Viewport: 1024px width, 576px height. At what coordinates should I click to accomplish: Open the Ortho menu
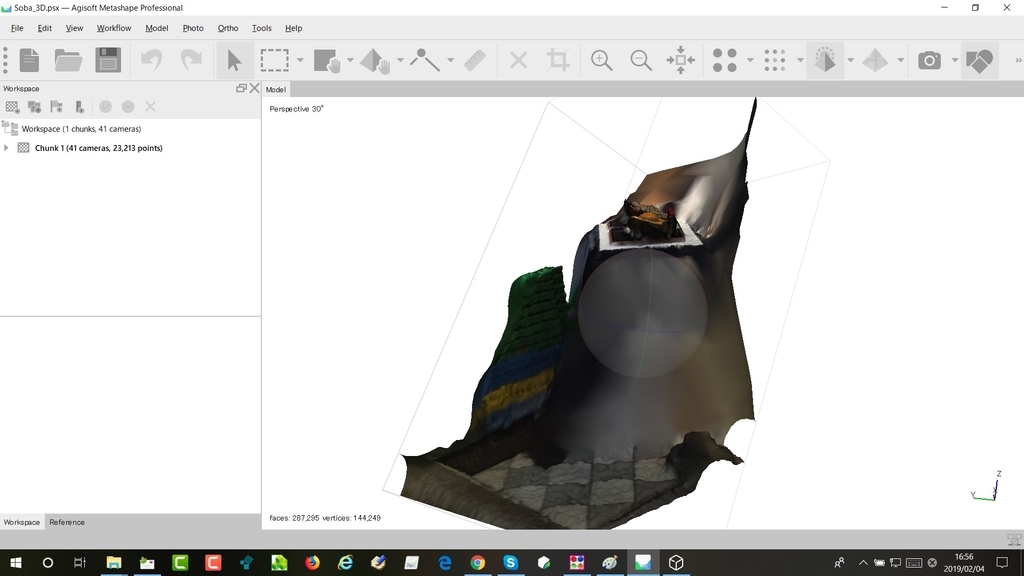(x=228, y=28)
